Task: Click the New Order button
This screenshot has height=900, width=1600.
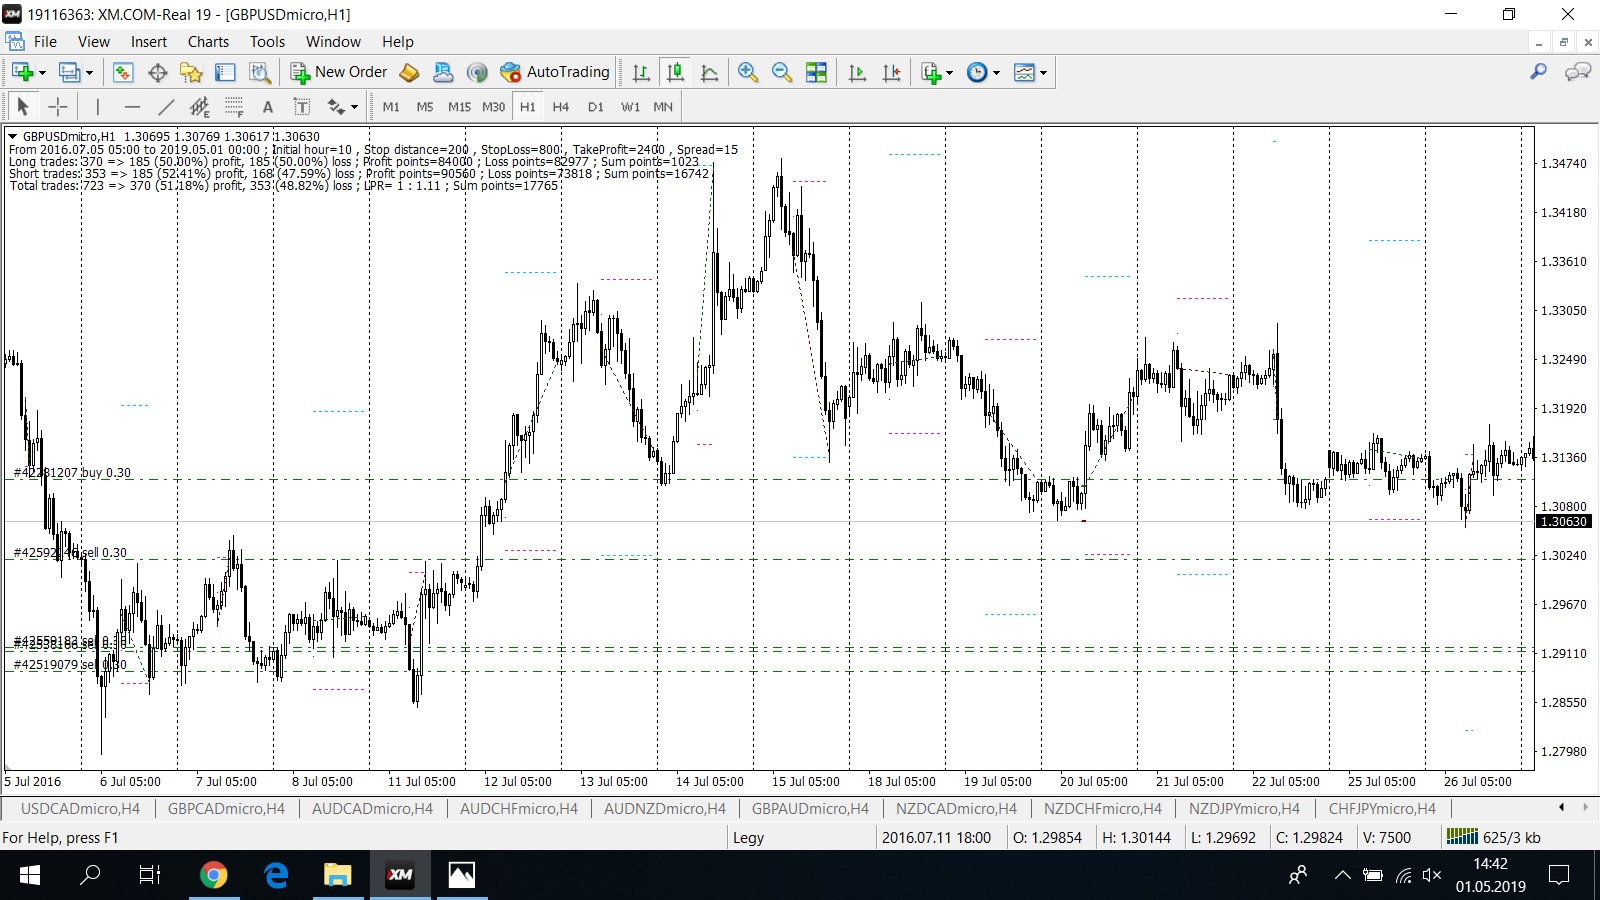Action: [339, 72]
